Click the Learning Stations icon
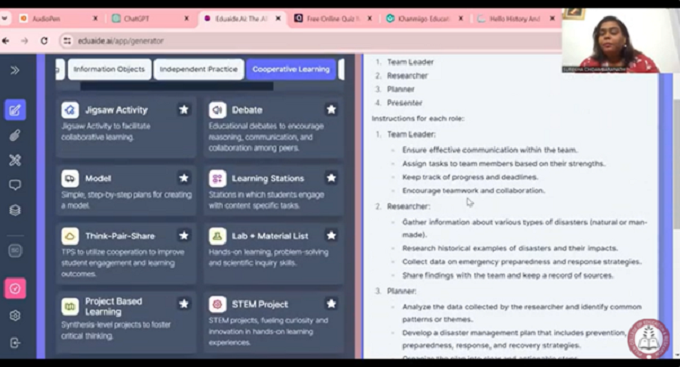The width and height of the screenshot is (680, 367). pyautogui.click(x=217, y=178)
